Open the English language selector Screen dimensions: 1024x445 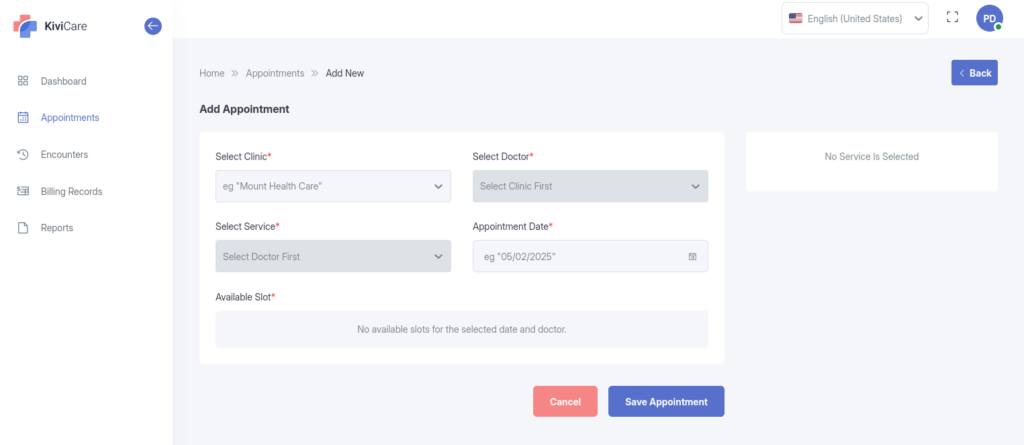click(x=855, y=18)
